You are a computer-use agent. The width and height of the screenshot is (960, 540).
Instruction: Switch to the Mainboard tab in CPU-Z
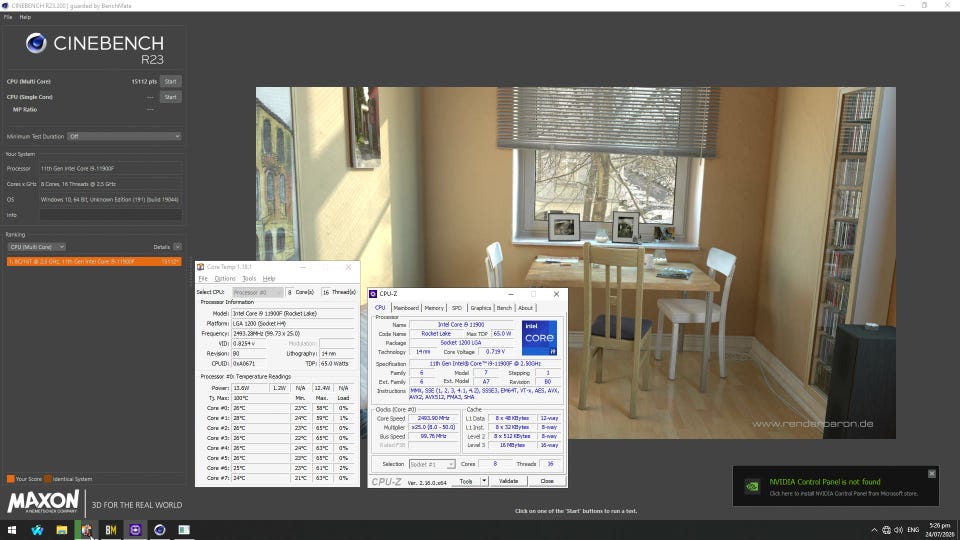tap(406, 308)
